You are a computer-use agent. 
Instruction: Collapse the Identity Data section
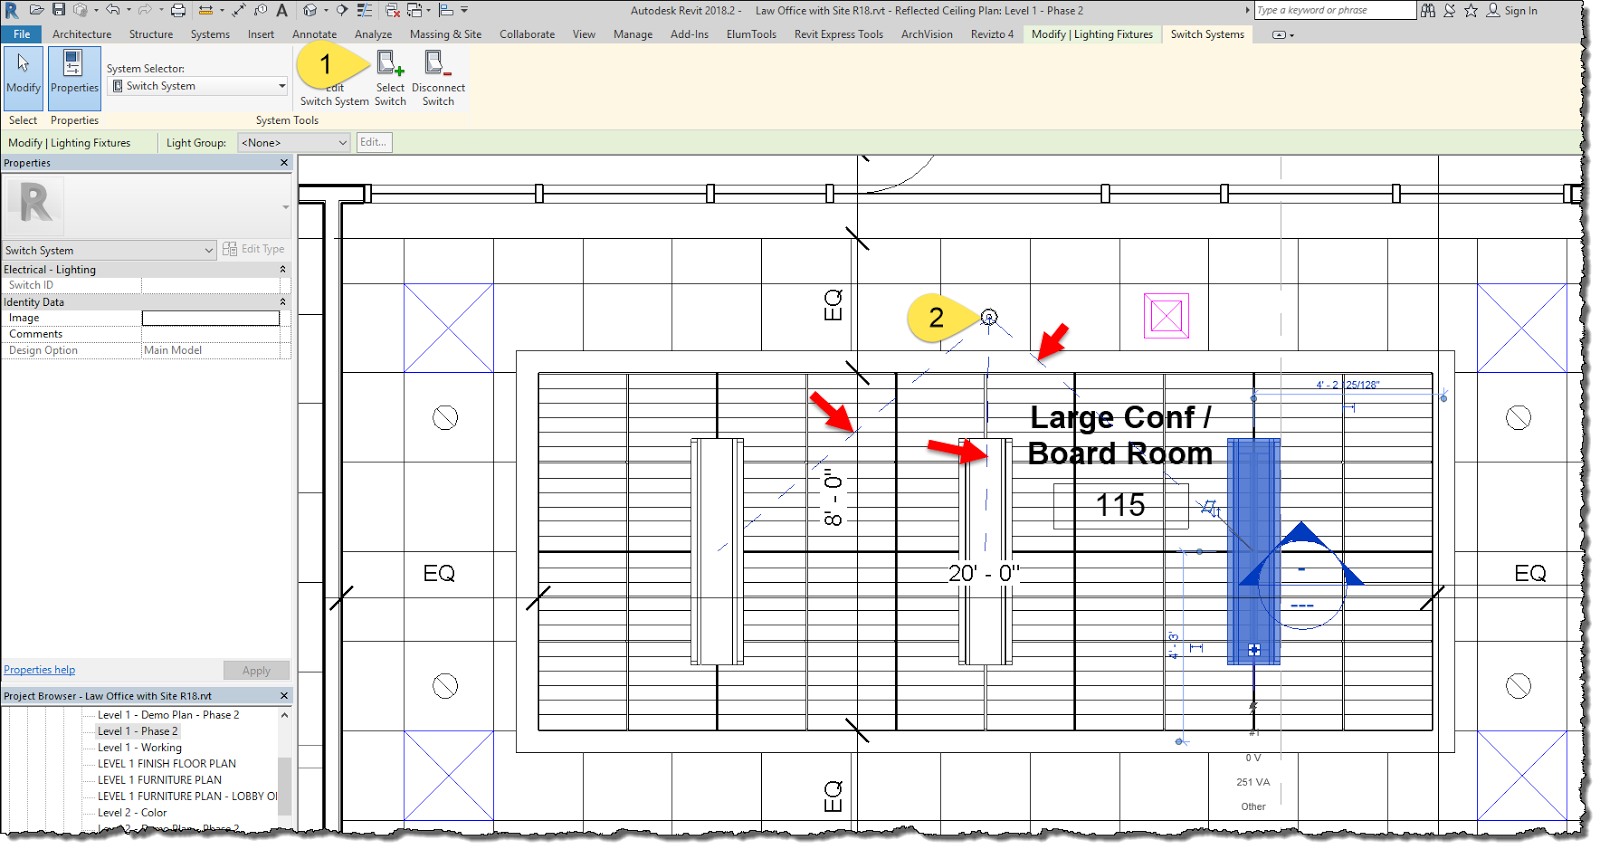[x=282, y=301]
